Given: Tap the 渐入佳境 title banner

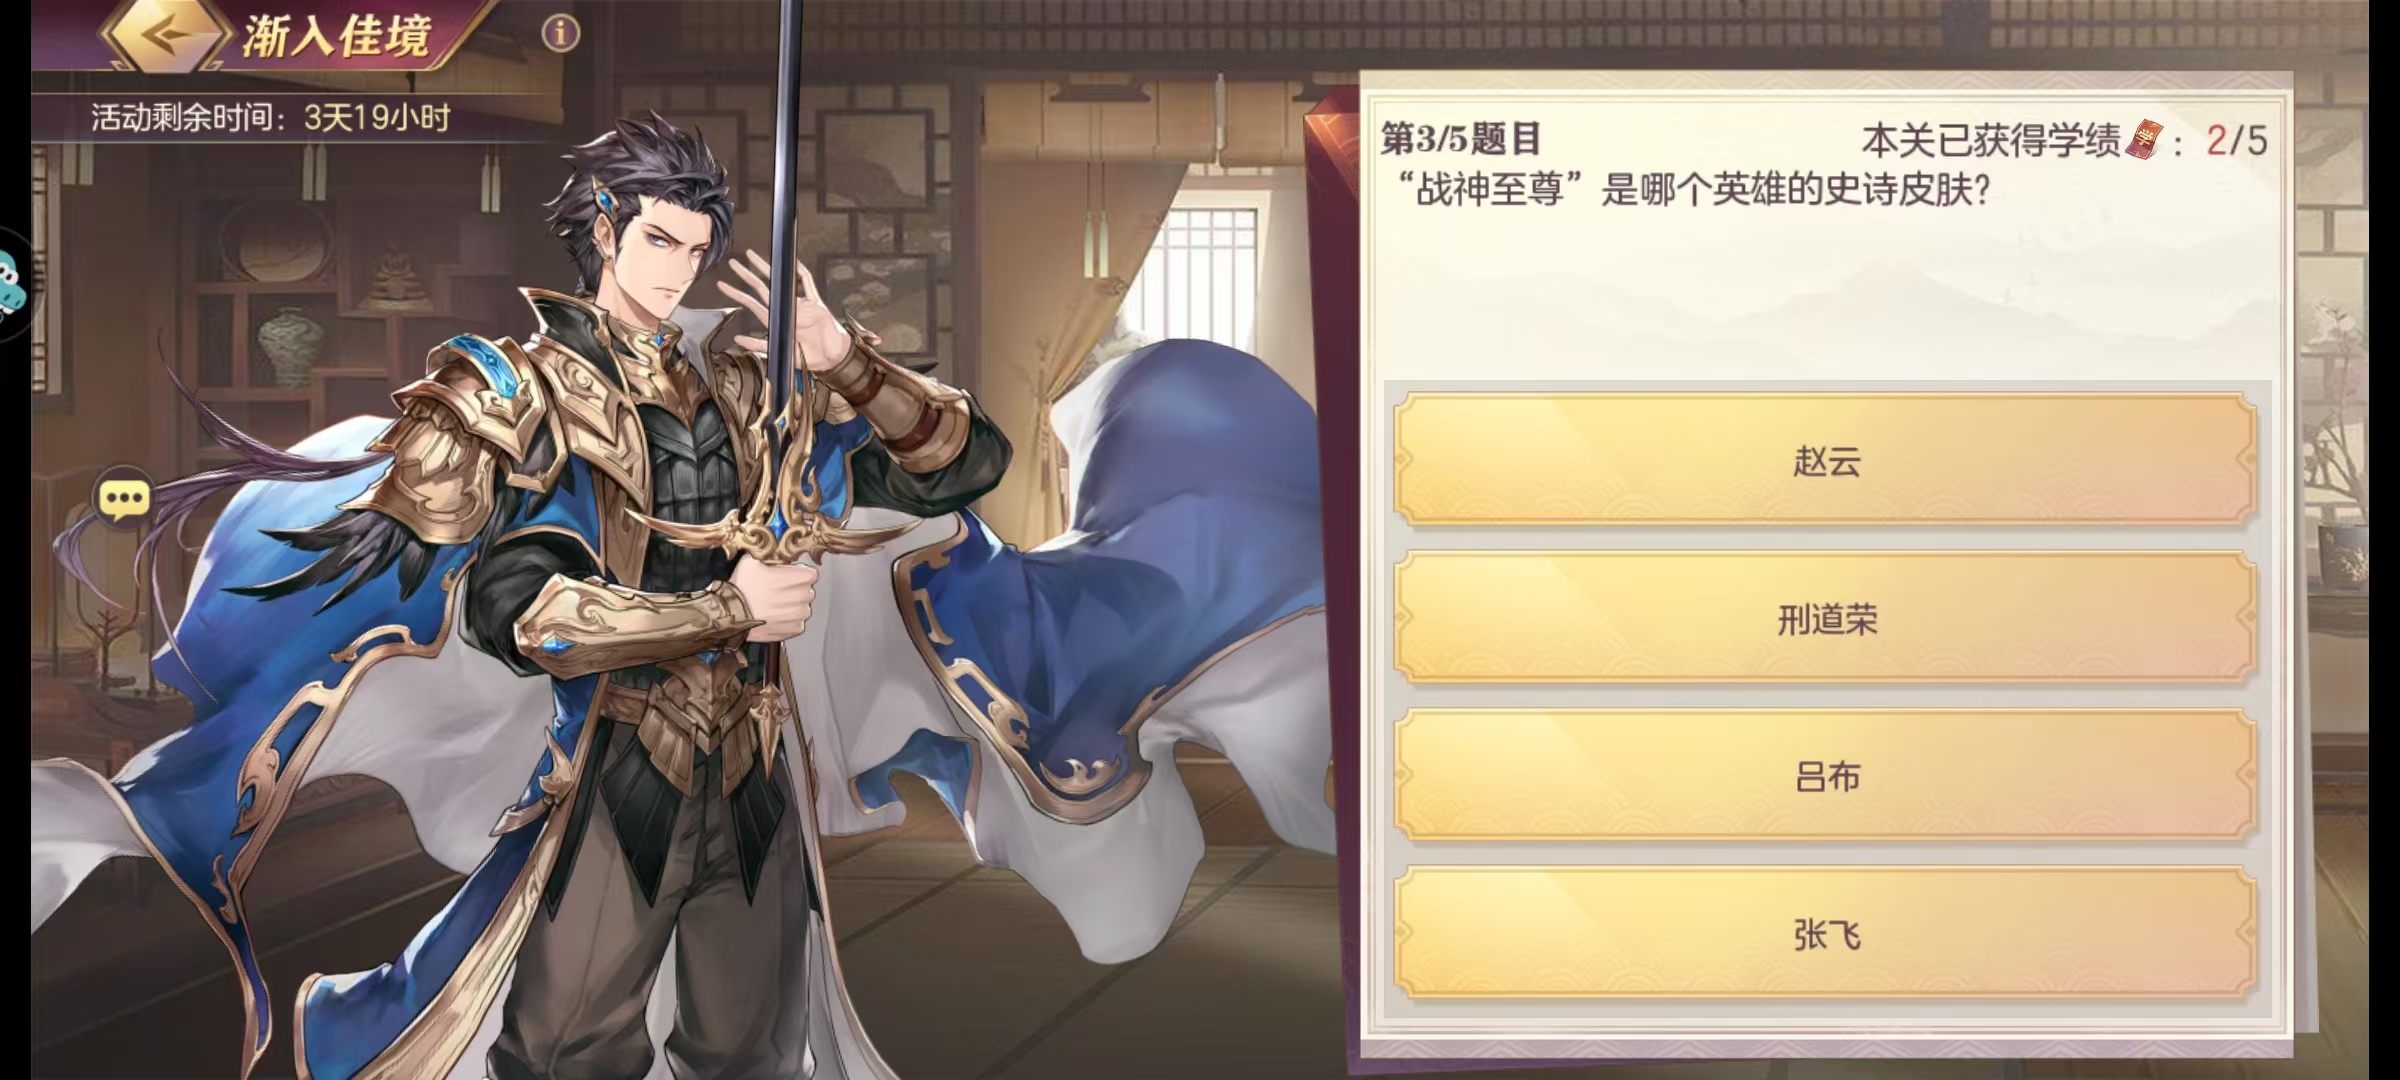Looking at the screenshot, I should tap(337, 37).
